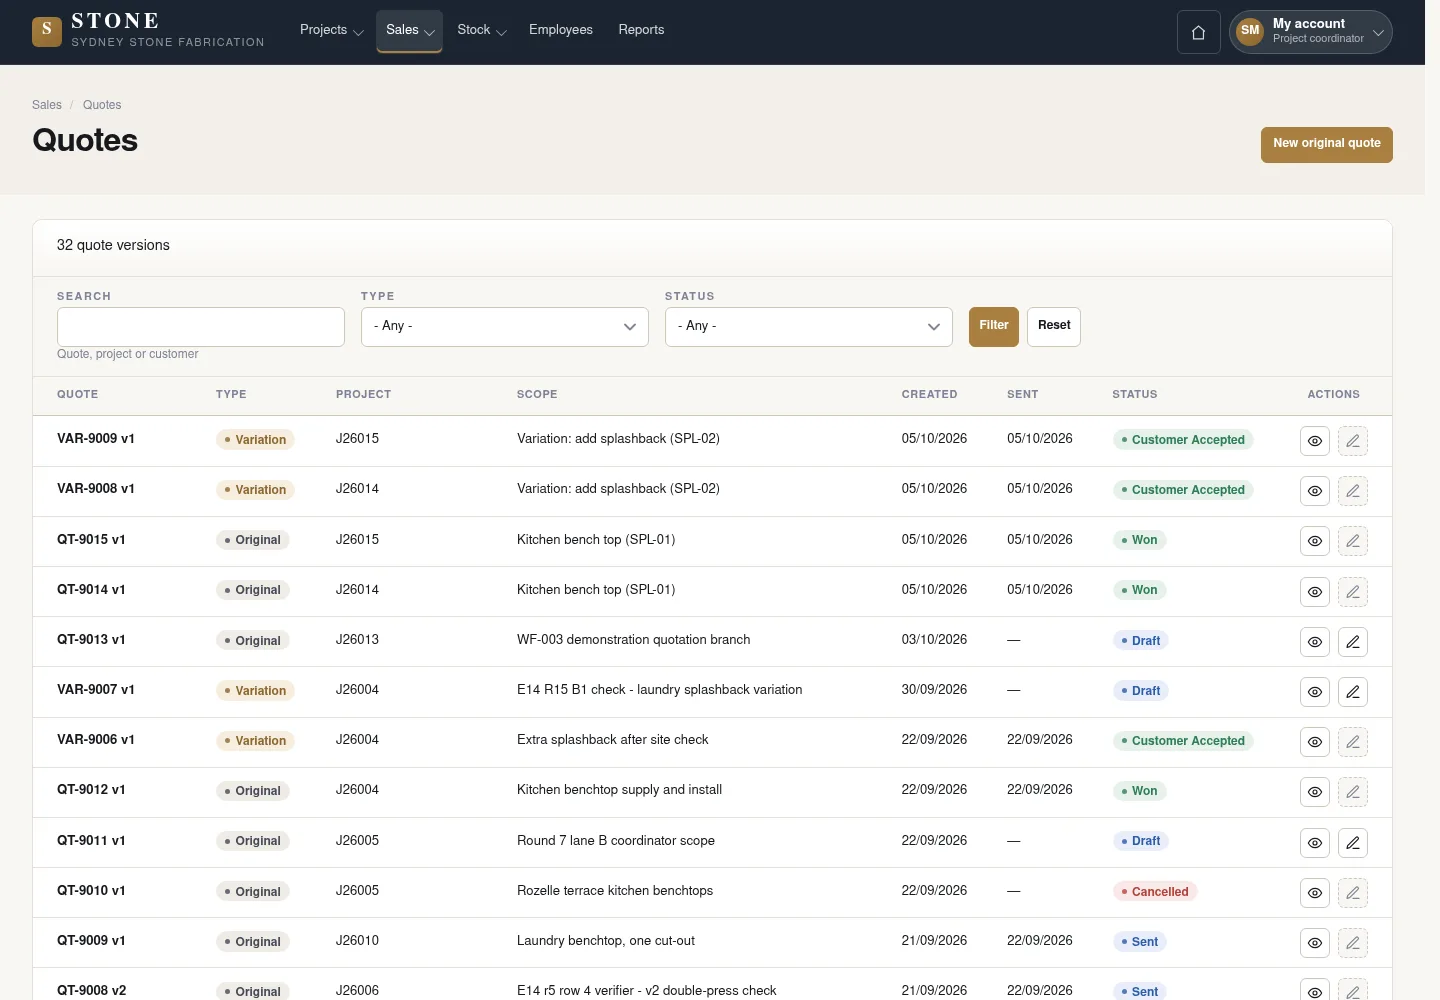View quote QT-9012 v1
The image size is (1440, 1000).
point(1315,792)
